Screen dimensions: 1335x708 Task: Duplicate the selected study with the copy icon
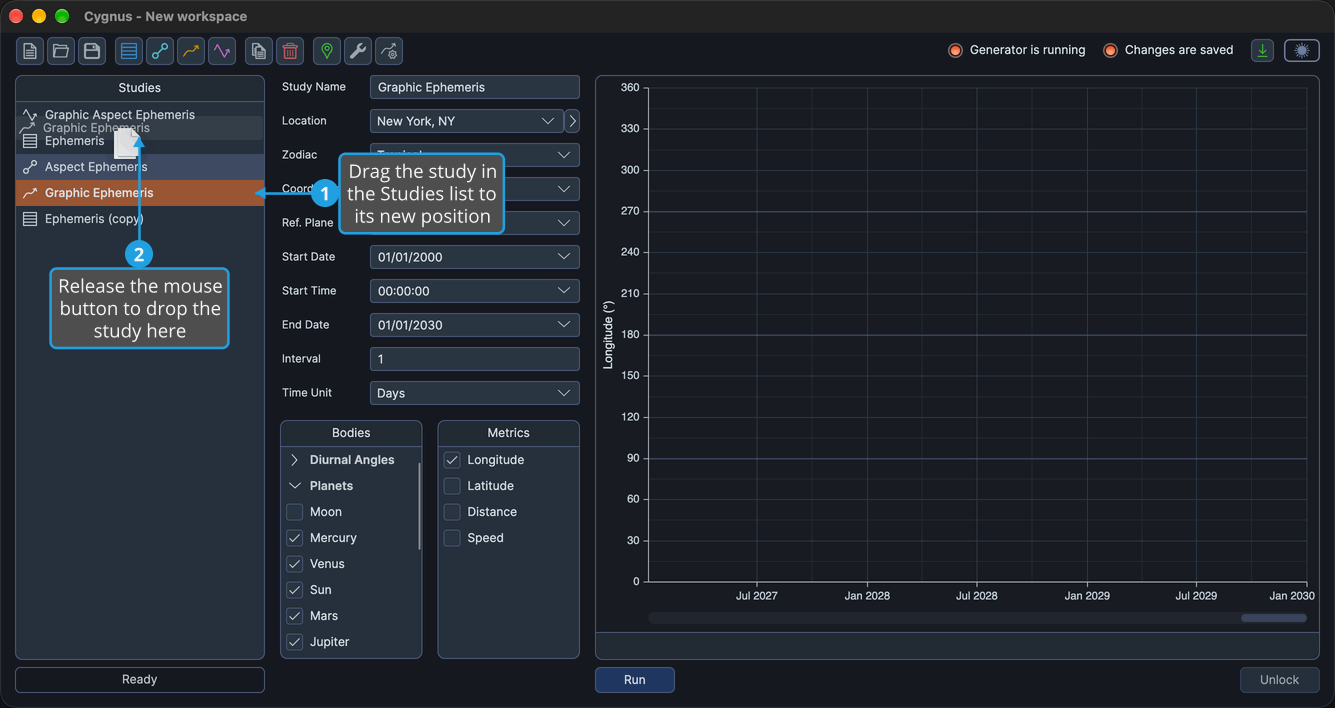pyautogui.click(x=259, y=51)
